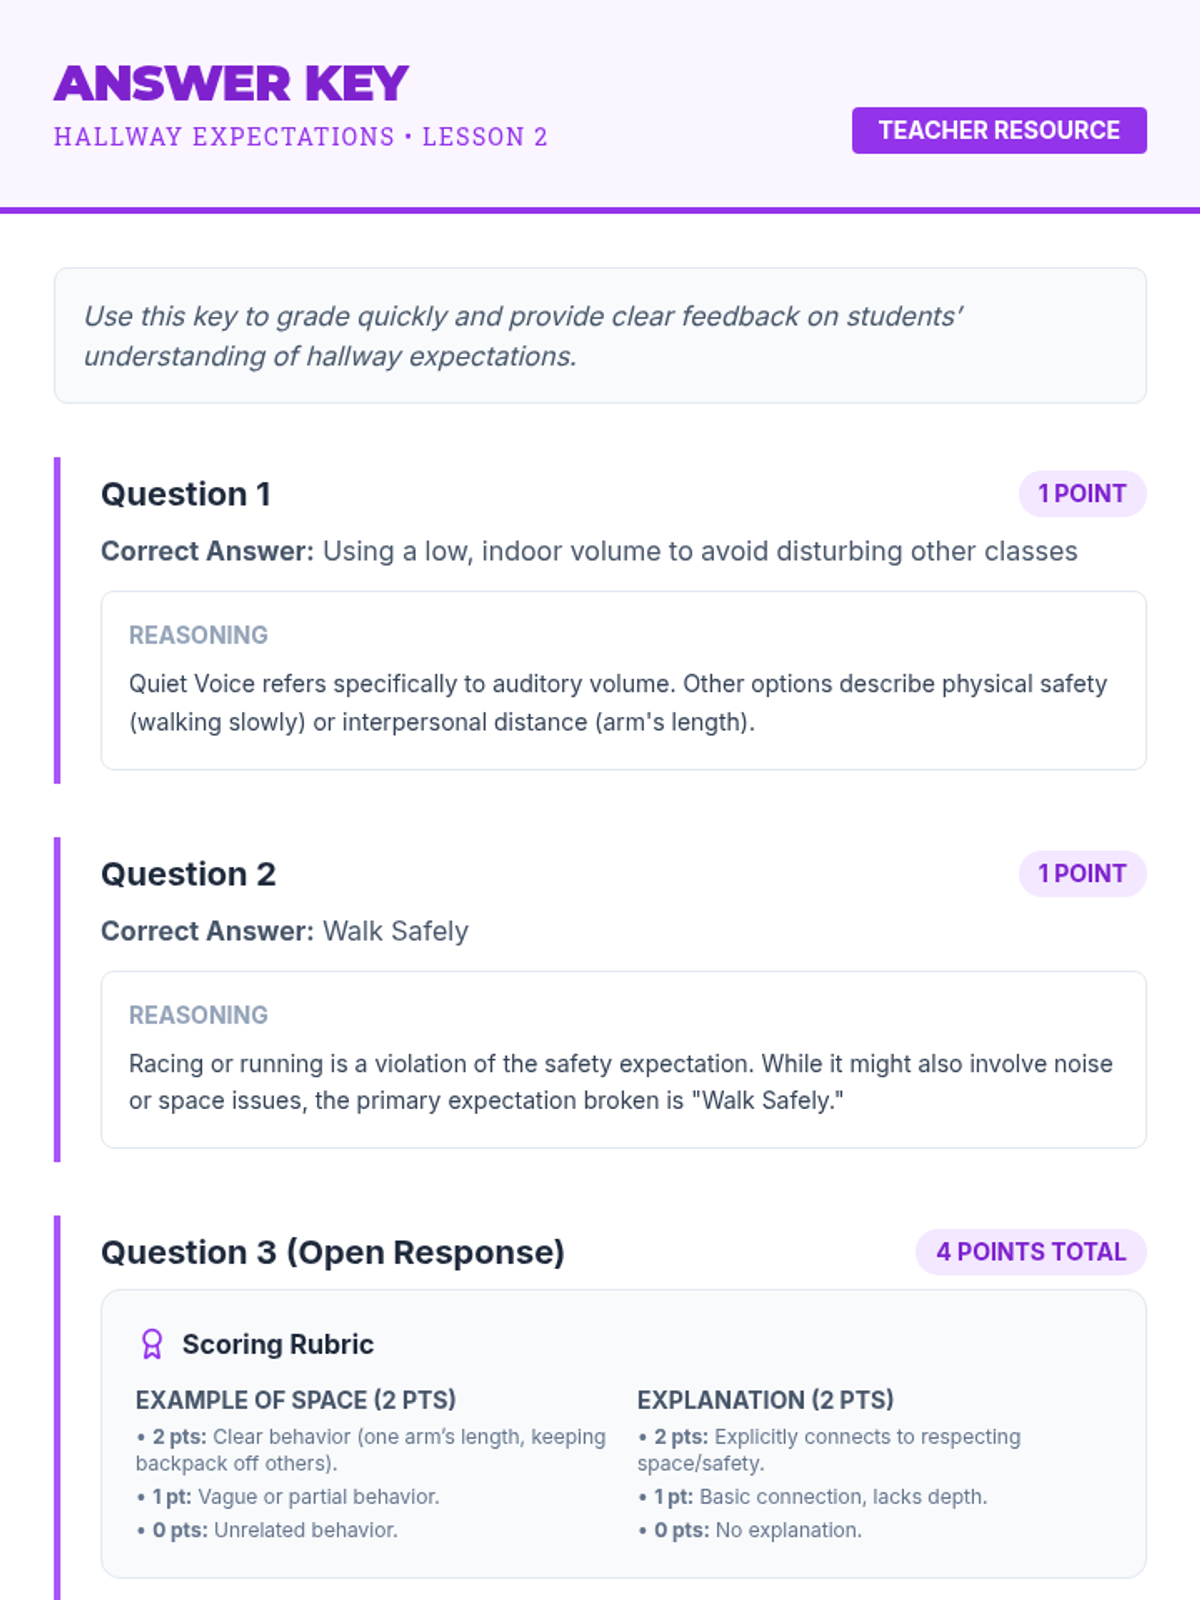Click the Scoring Rubric ribbon icon
This screenshot has height=1600, width=1200.
click(x=152, y=1344)
